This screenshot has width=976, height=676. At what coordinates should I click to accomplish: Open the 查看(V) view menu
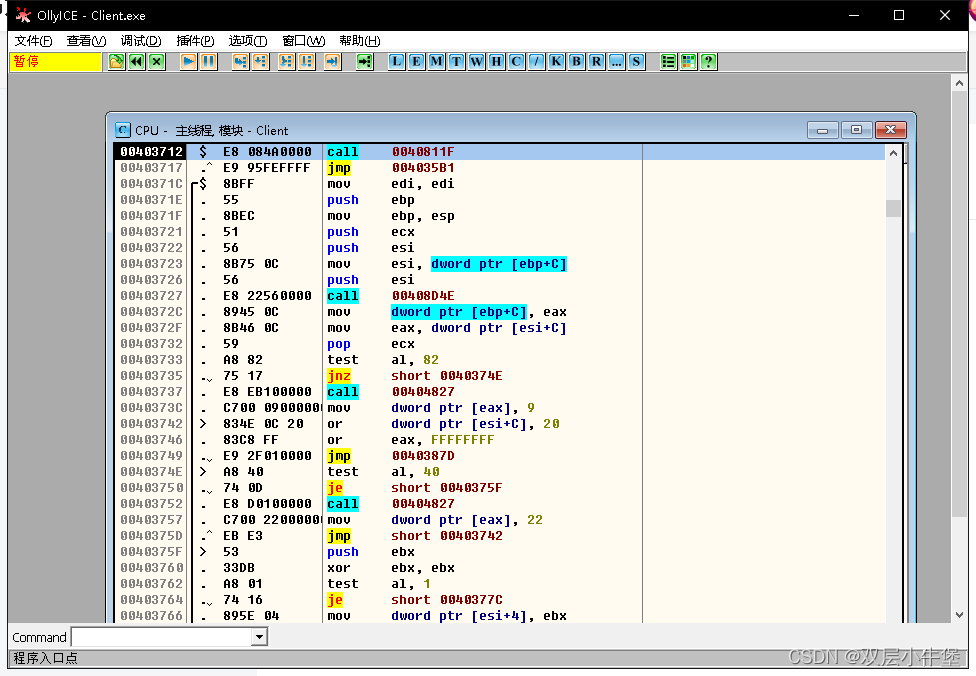point(87,41)
